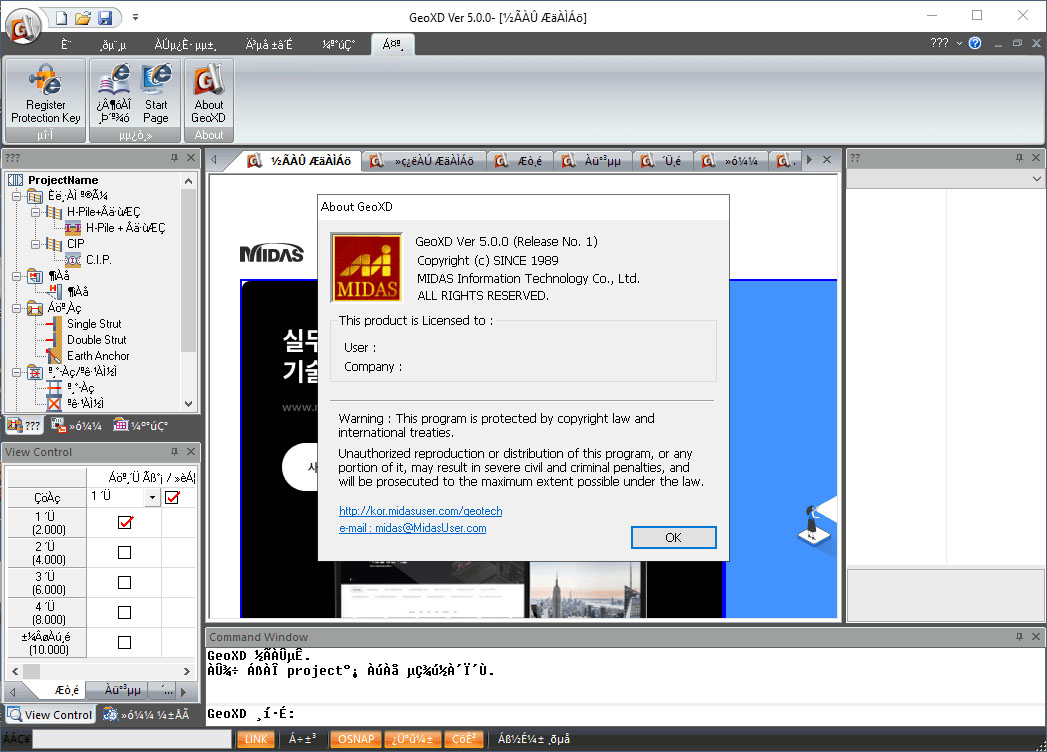1047x752 pixels.
Task: Open the kor.midasuser.com/geotech link
Action: point(420,511)
